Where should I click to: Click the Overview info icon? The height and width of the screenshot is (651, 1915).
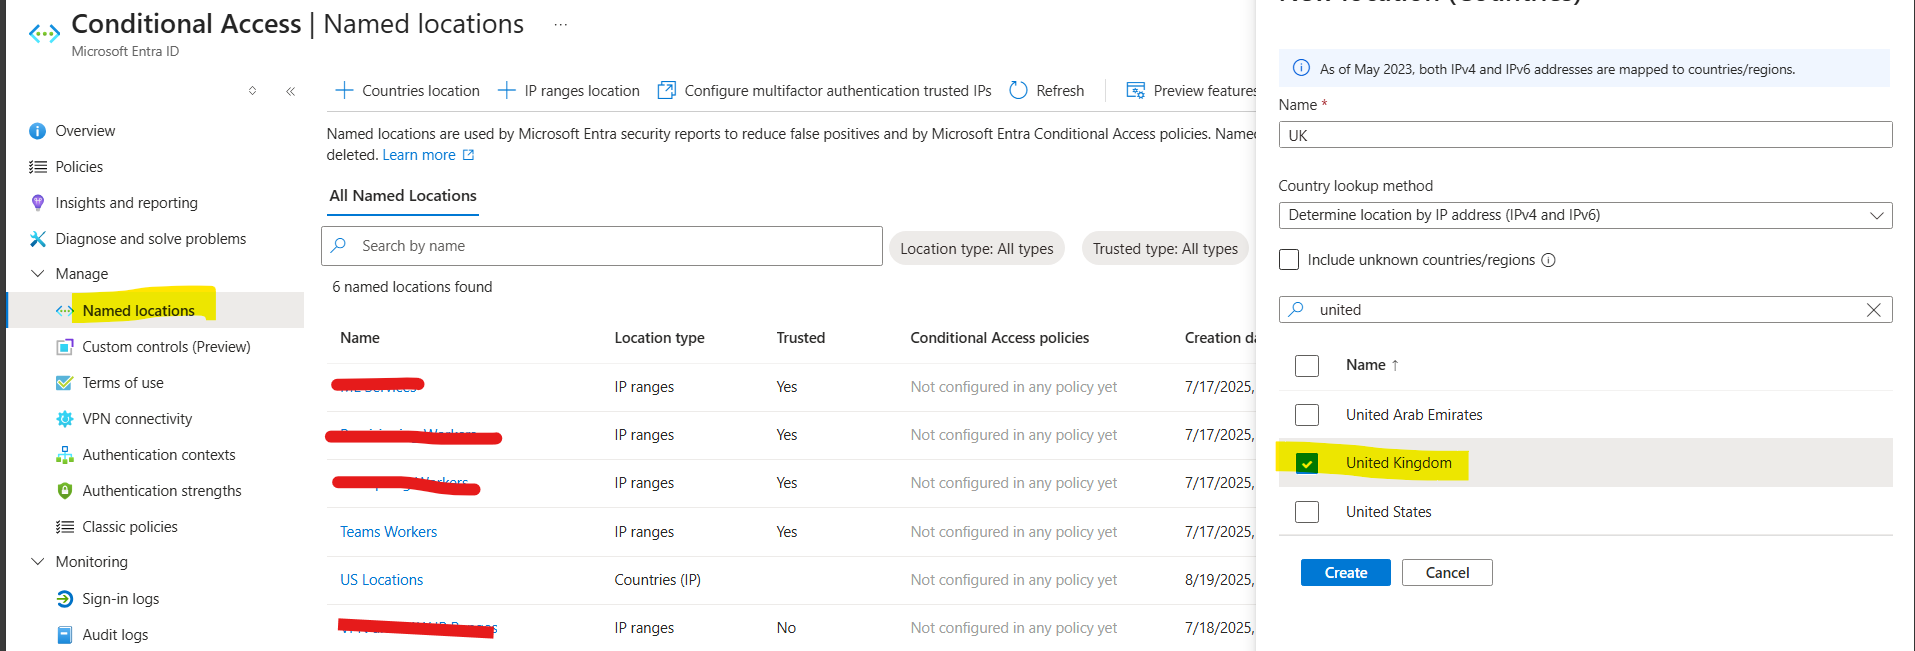point(38,131)
